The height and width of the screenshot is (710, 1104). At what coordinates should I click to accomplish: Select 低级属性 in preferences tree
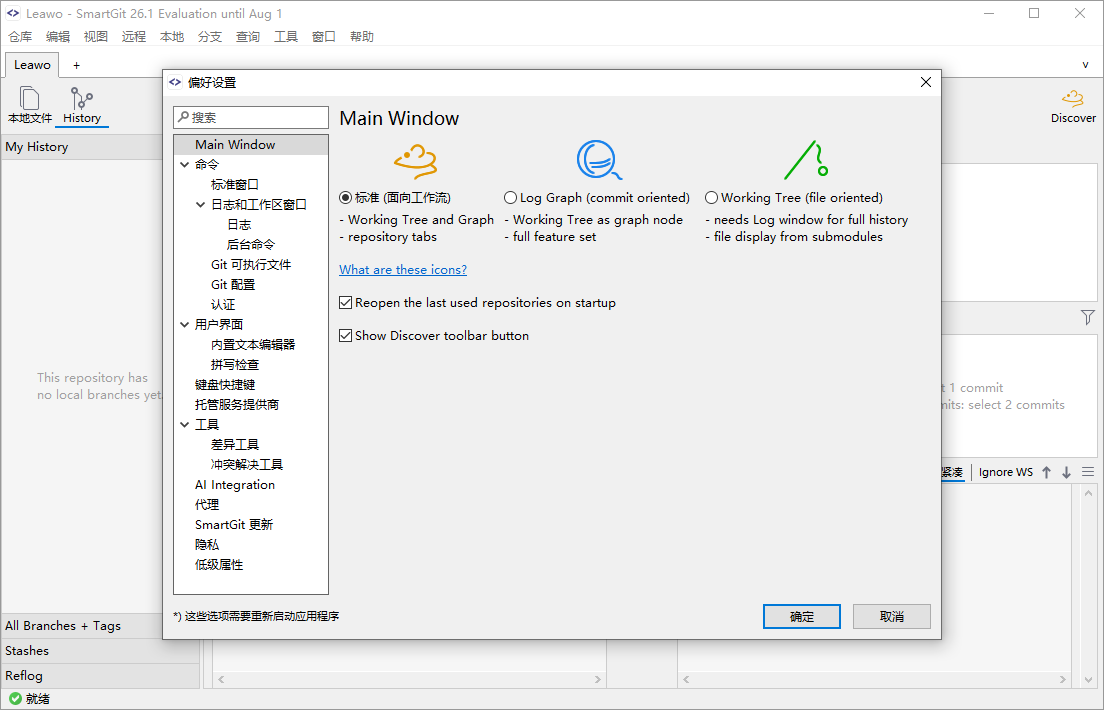(219, 565)
